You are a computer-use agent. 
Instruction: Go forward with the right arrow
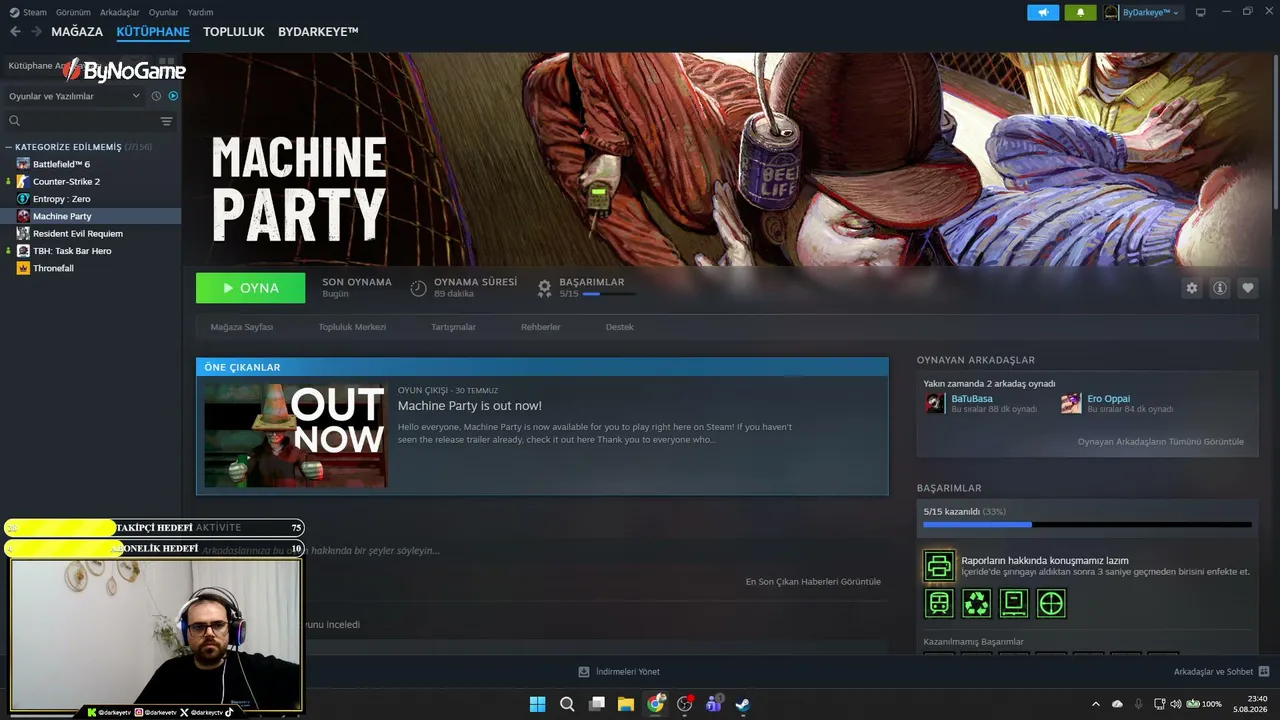tap(36, 32)
